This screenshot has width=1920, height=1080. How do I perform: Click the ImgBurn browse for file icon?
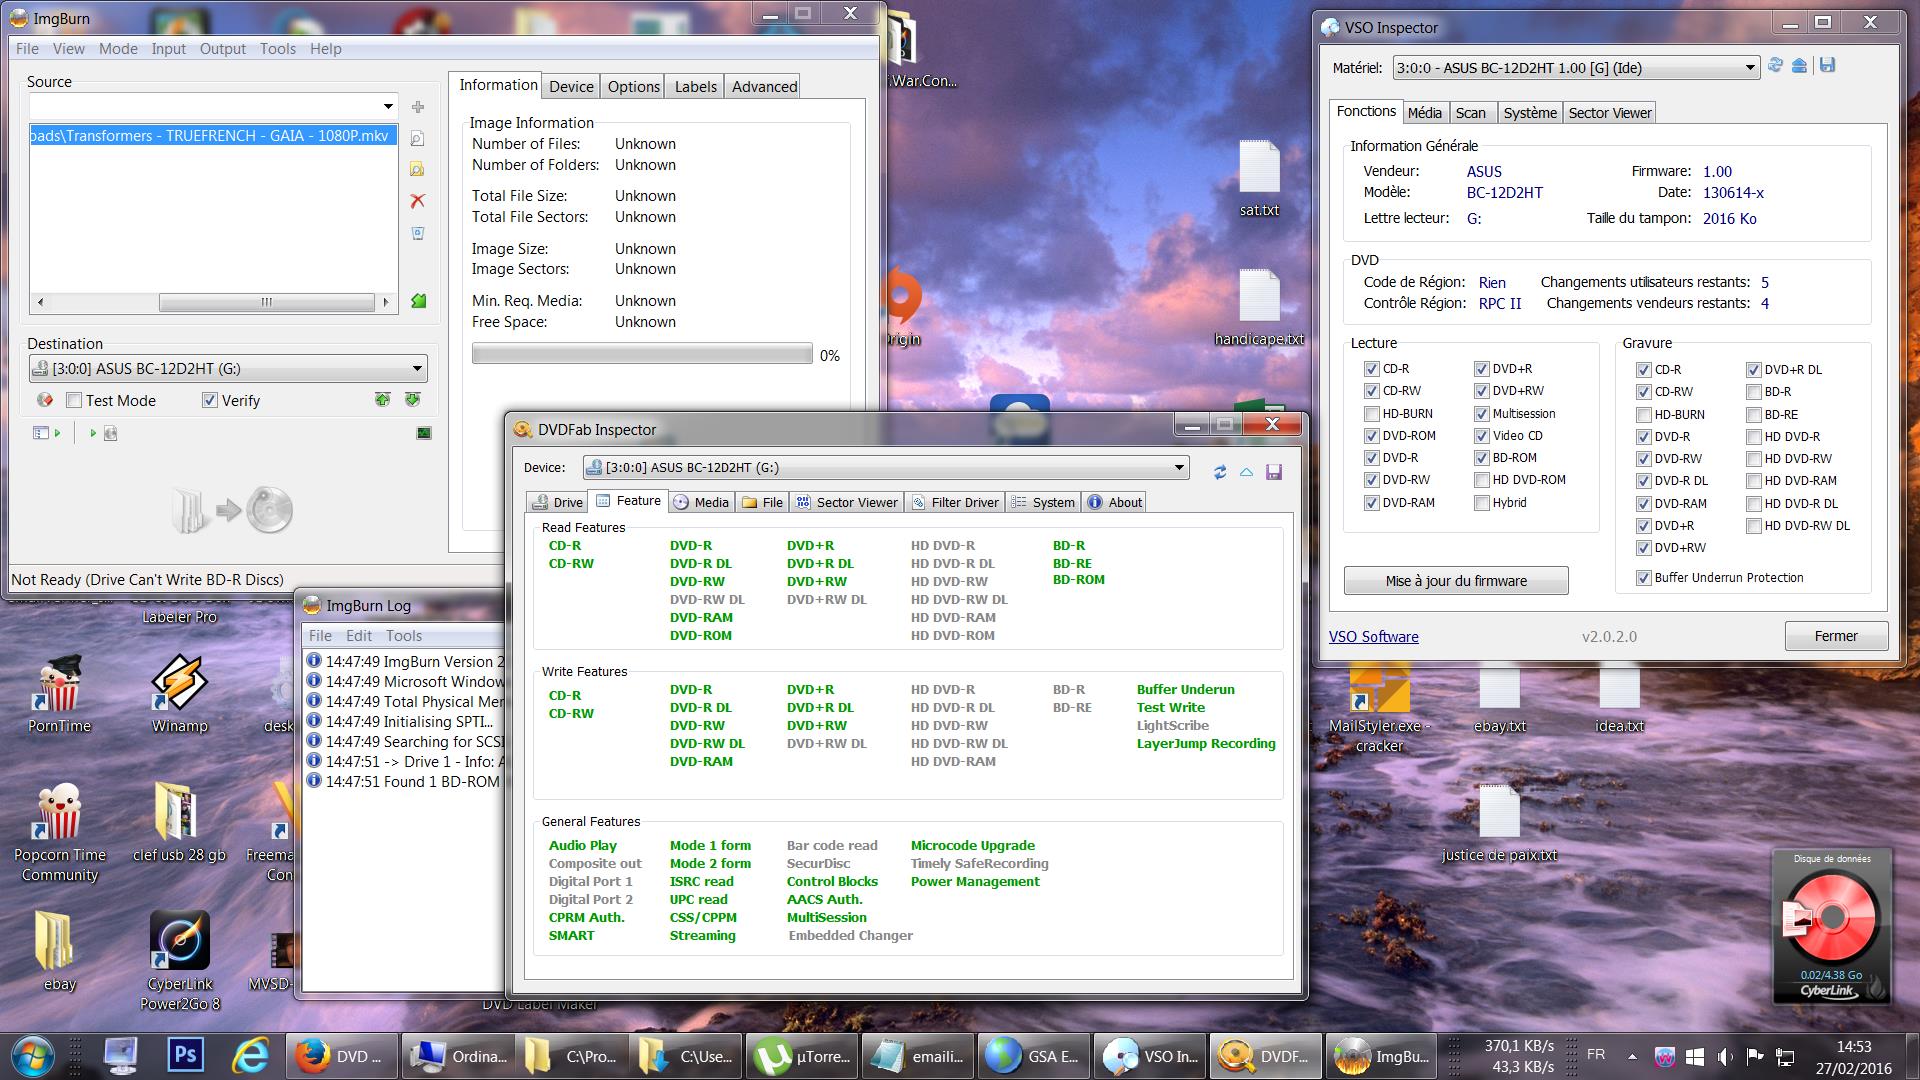coord(418,139)
